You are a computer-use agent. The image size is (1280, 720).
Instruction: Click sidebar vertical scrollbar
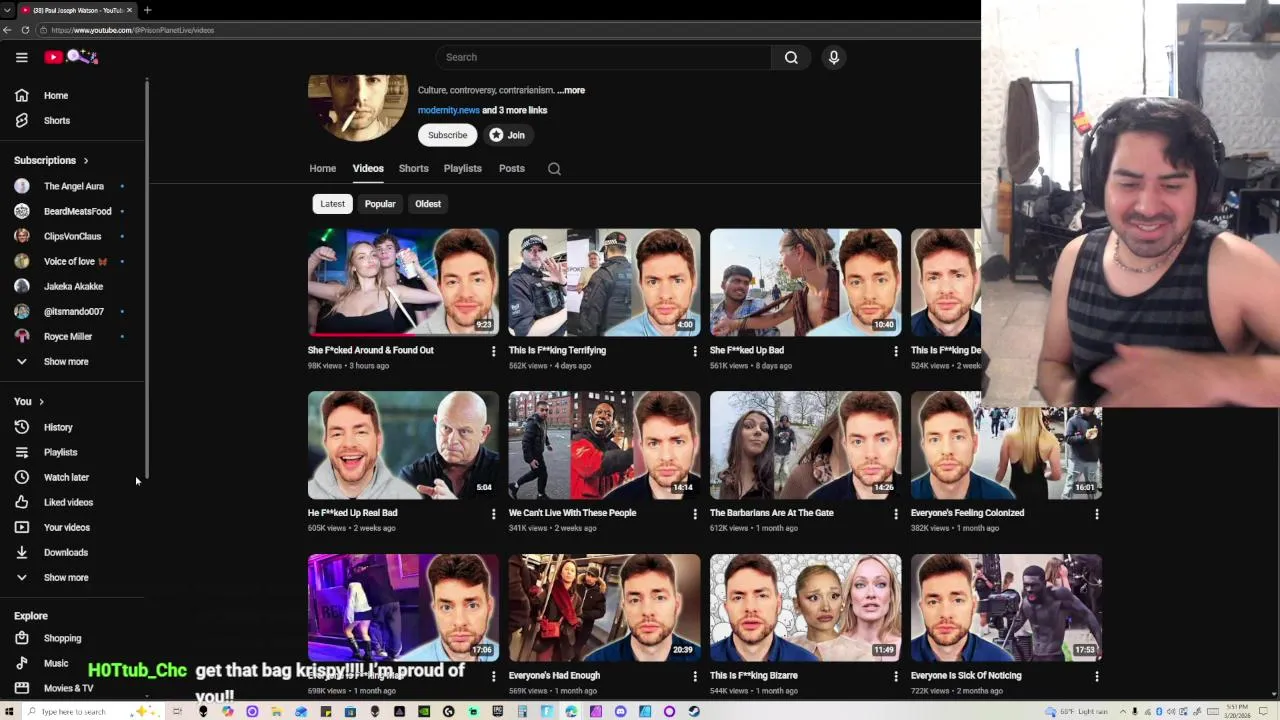147,278
